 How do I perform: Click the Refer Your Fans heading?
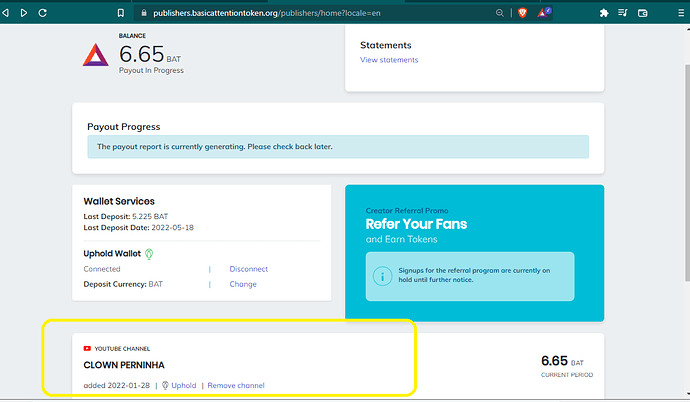click(x=416, y=224)
